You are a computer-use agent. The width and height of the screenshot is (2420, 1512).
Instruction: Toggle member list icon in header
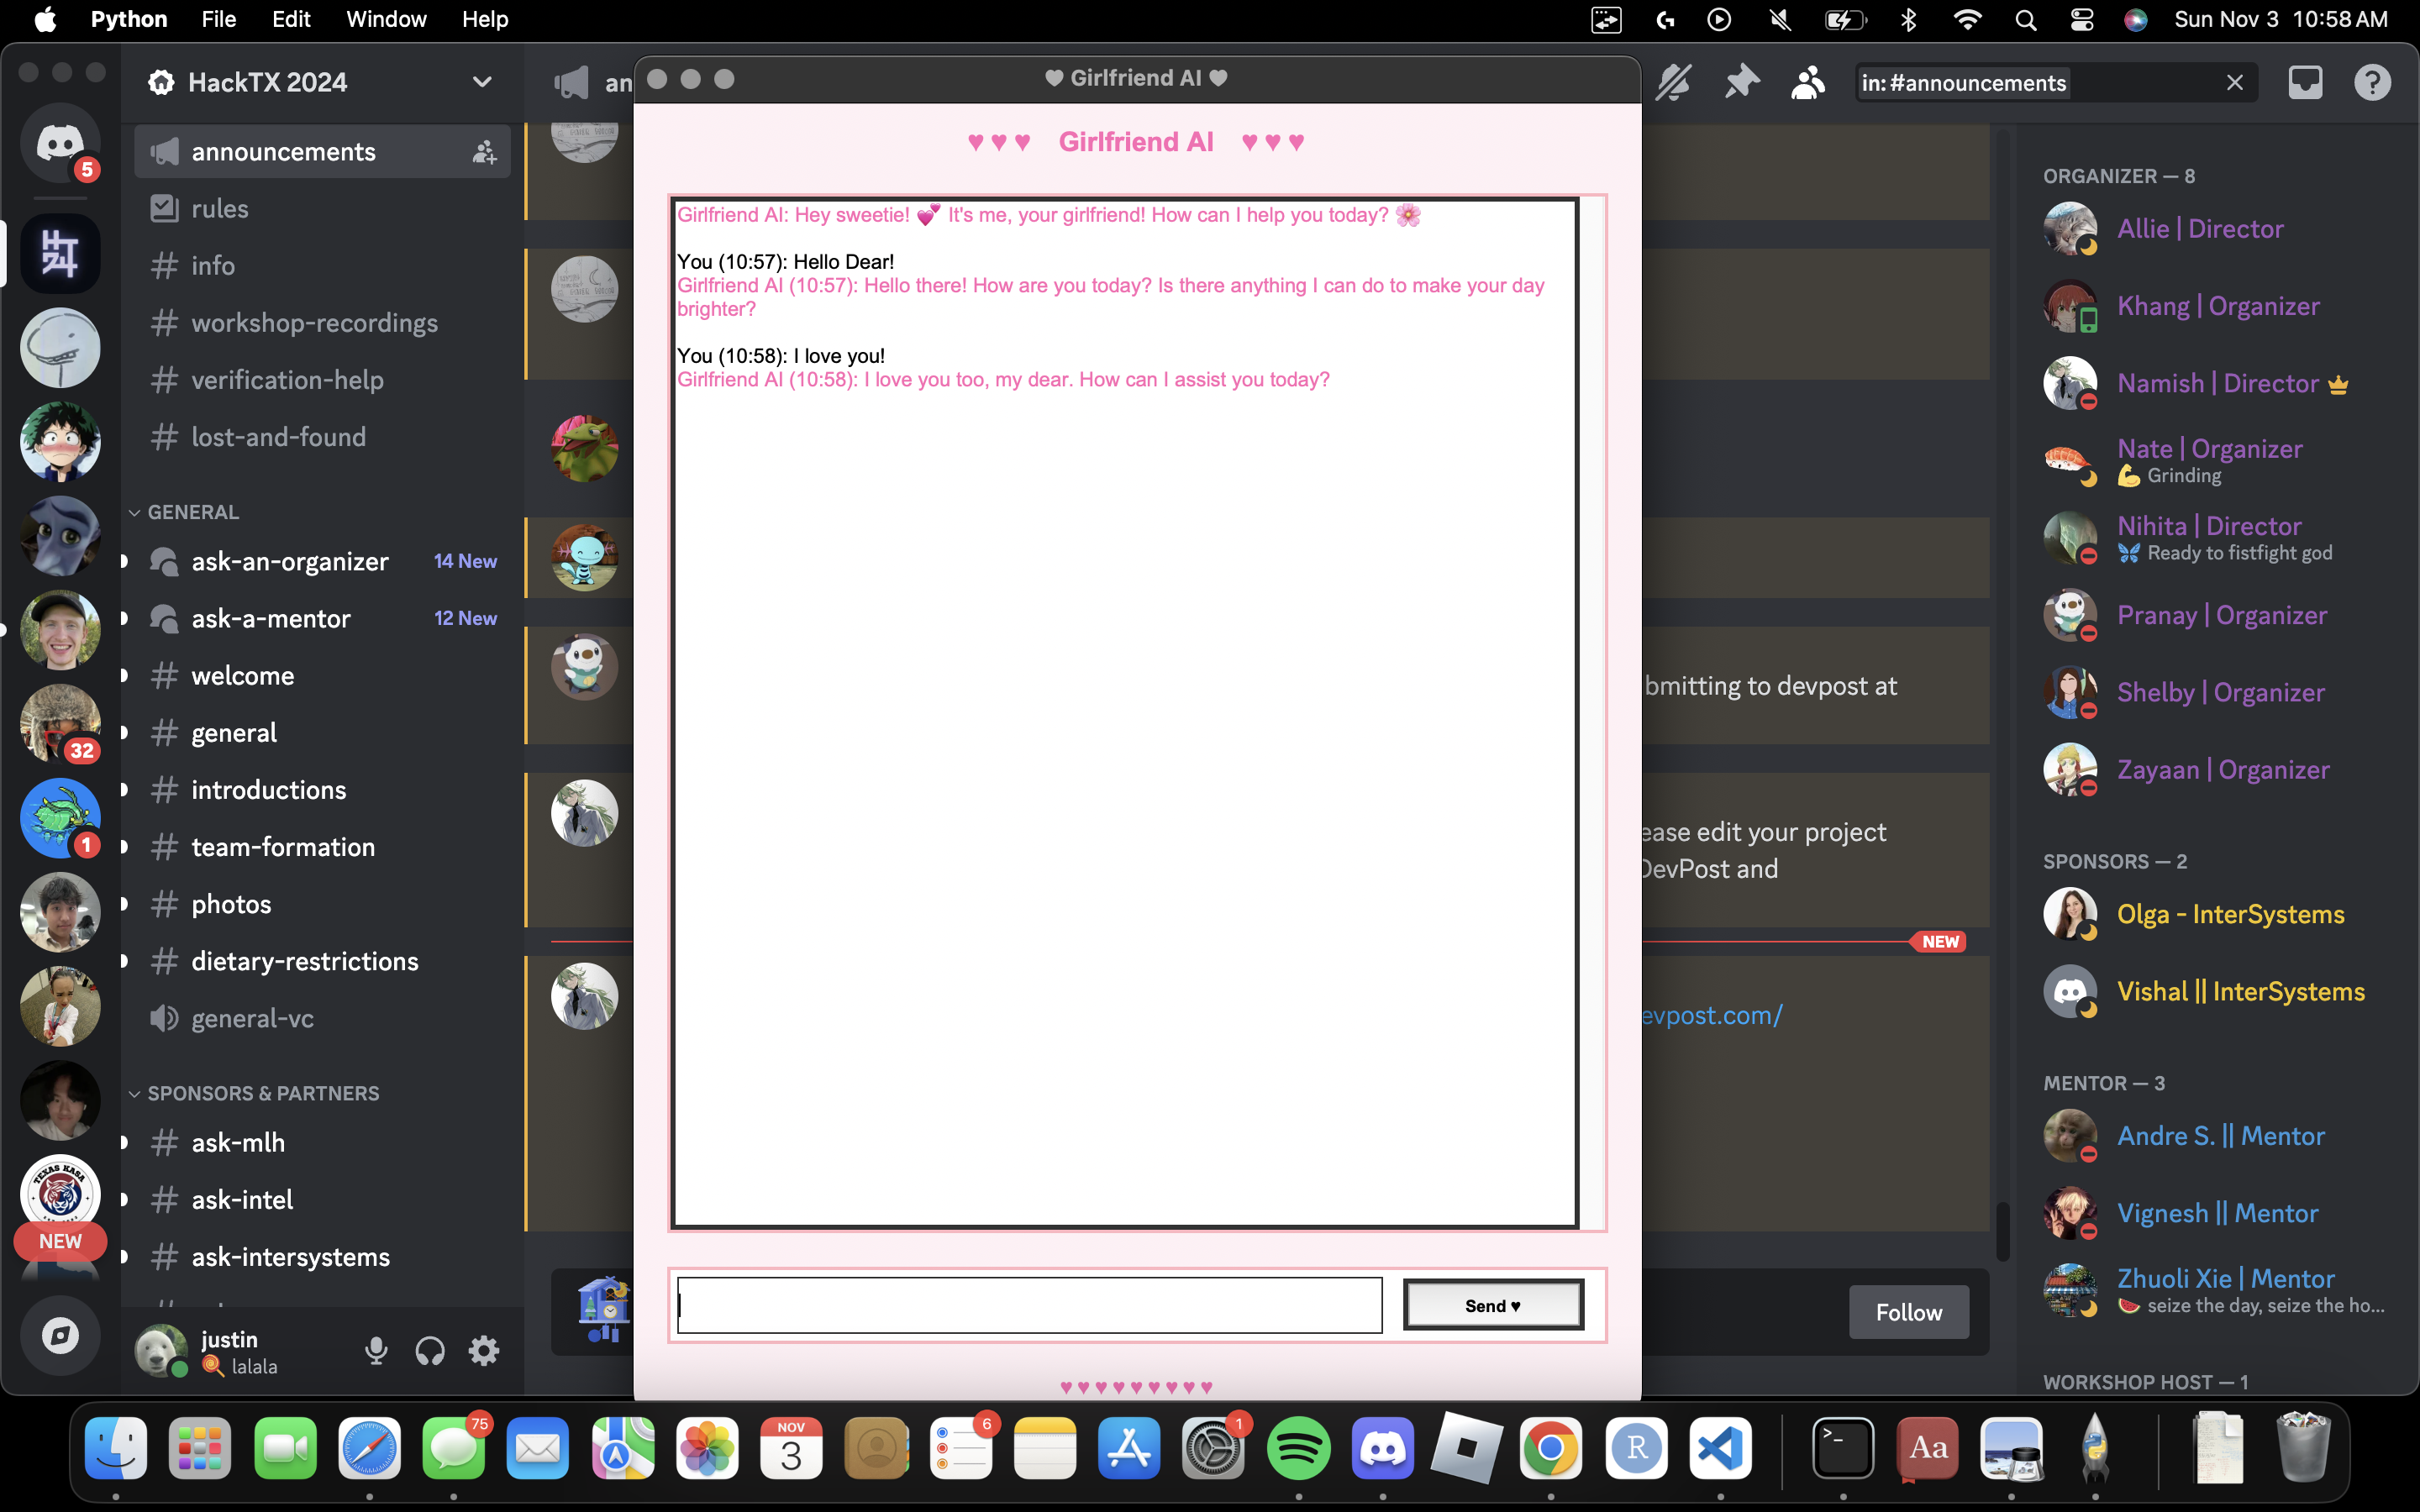[x=1808, y=82]
